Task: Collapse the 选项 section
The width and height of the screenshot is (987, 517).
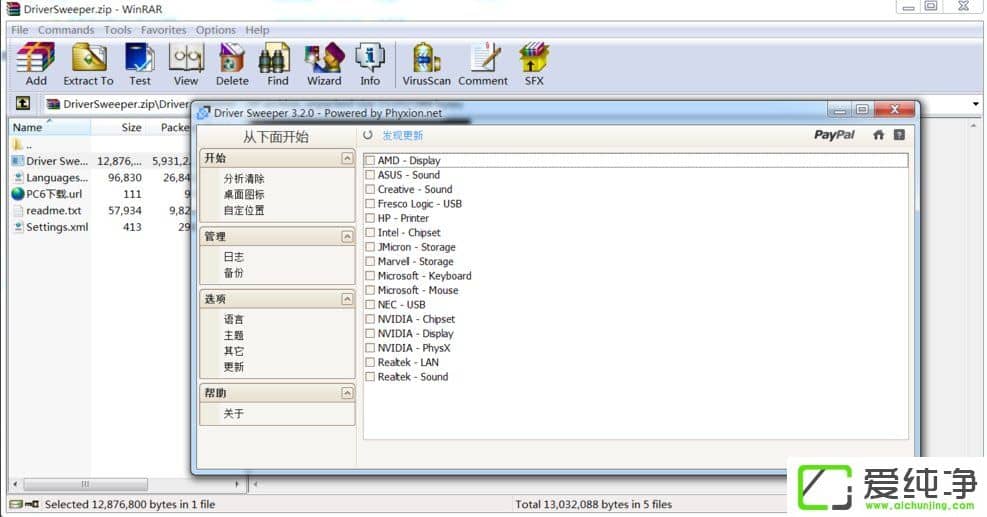Action: [347, 298]
